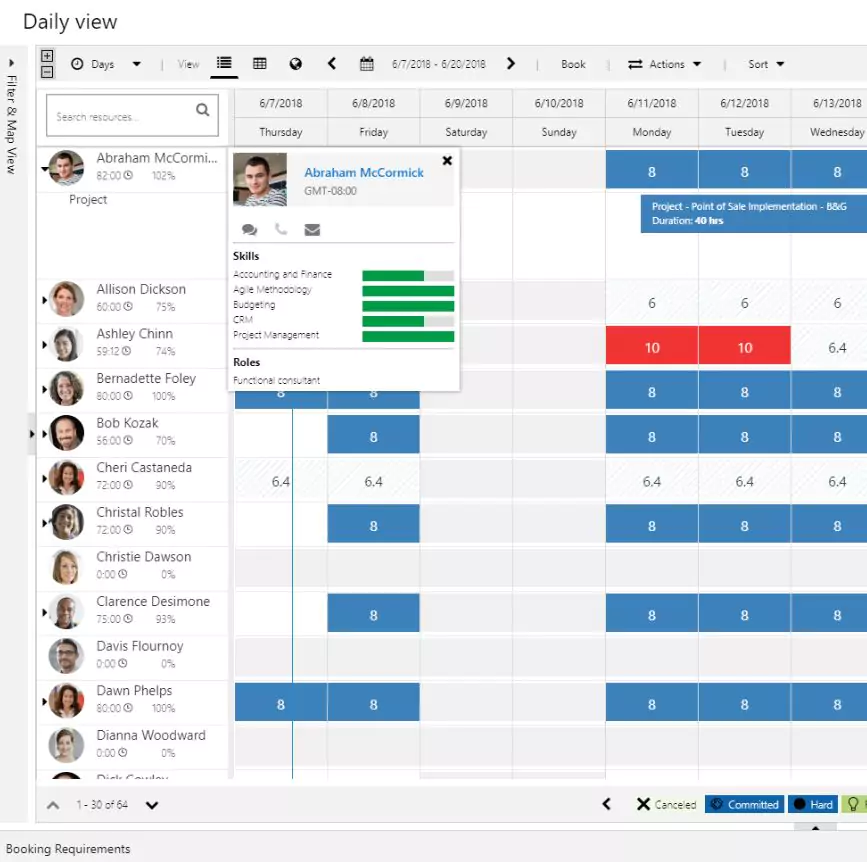Click the search magnifier icon
This screenshot has height=862, width=867.
(203, 111)
